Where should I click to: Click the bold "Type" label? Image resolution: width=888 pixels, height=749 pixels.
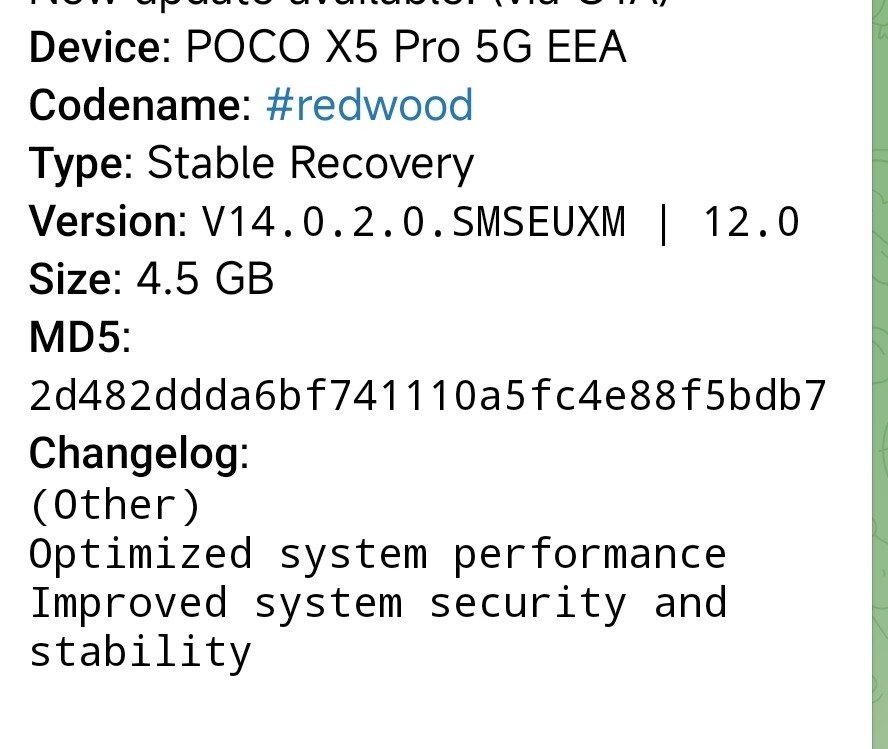click(73, 163)
